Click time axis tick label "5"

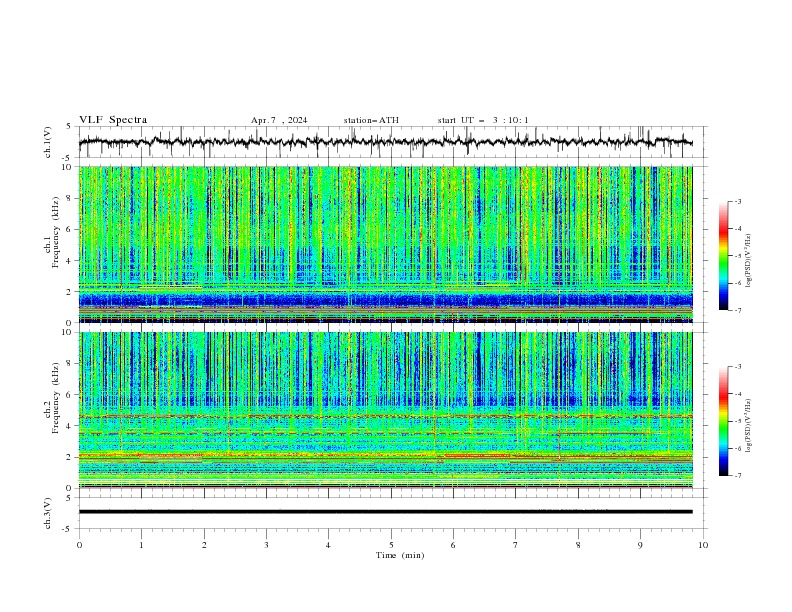pos(391,545)
